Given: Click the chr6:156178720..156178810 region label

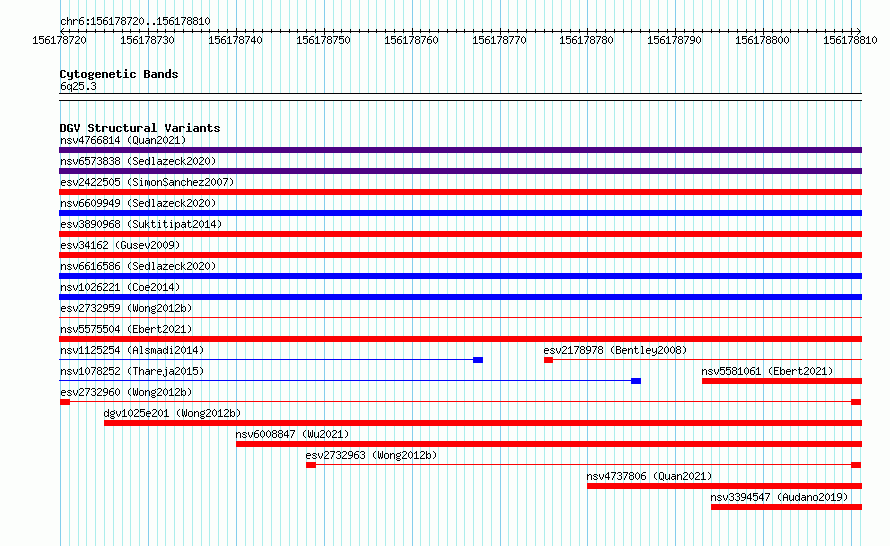Looking at the screenshot, I should [x=135, y=21].
